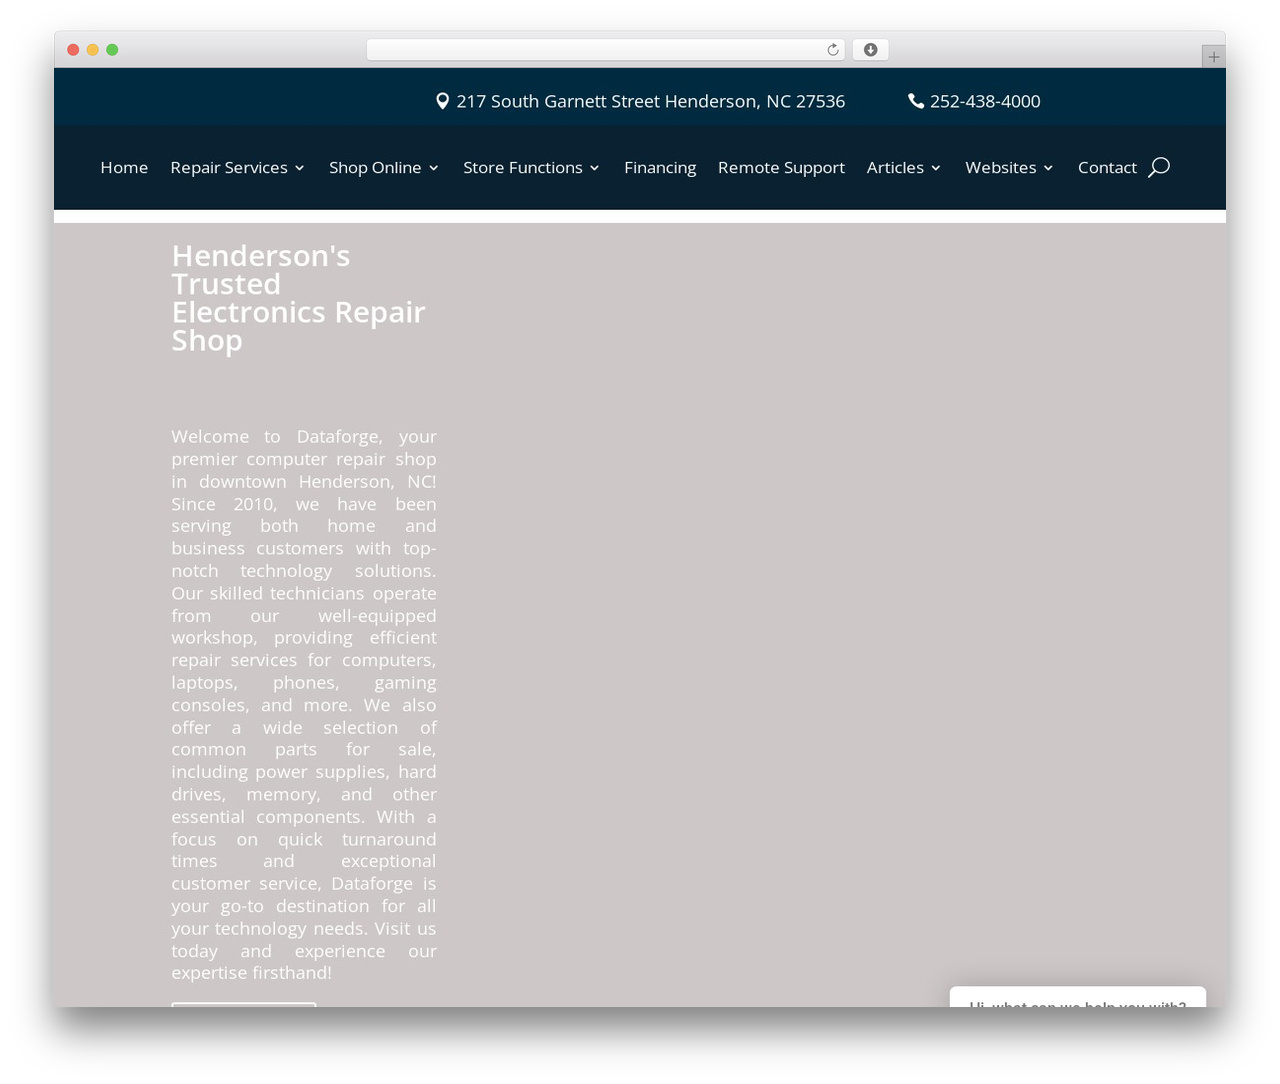This screenshot has height=1084, width=1280.
Task: Expand the Shop Online submenu chevron
Action: 433,168
